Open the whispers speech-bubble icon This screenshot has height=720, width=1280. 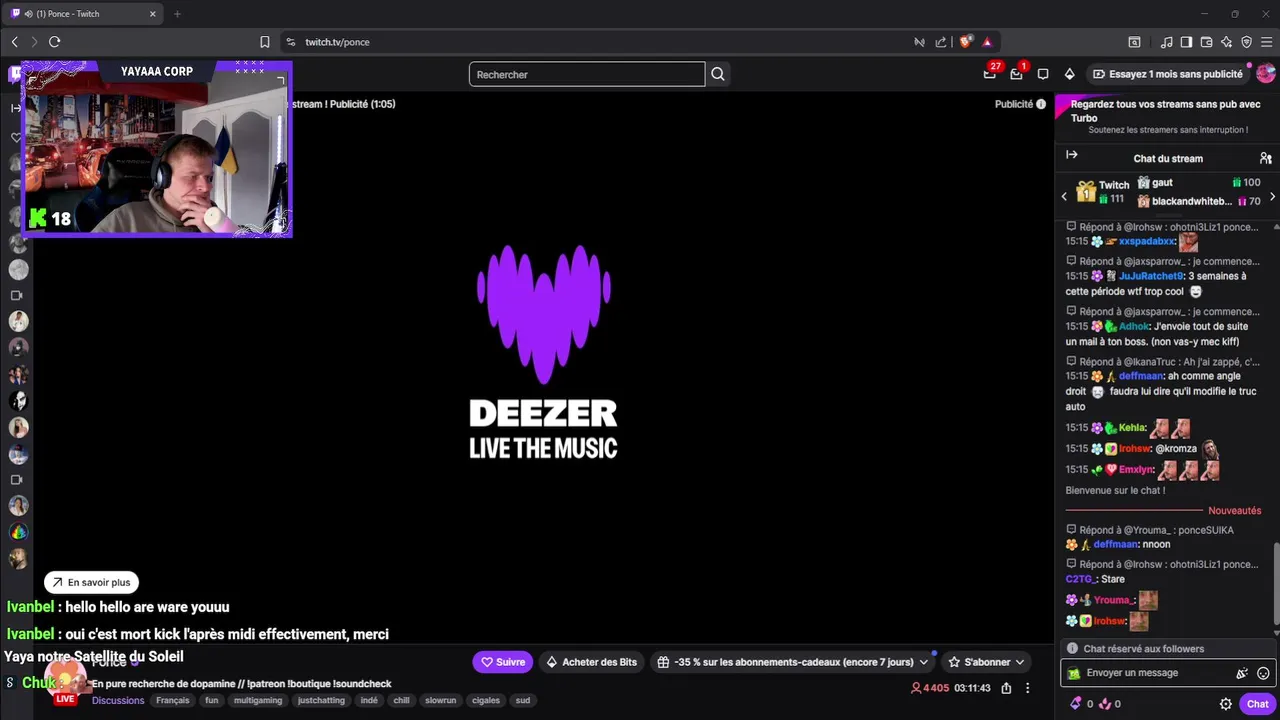point(1043,74)
